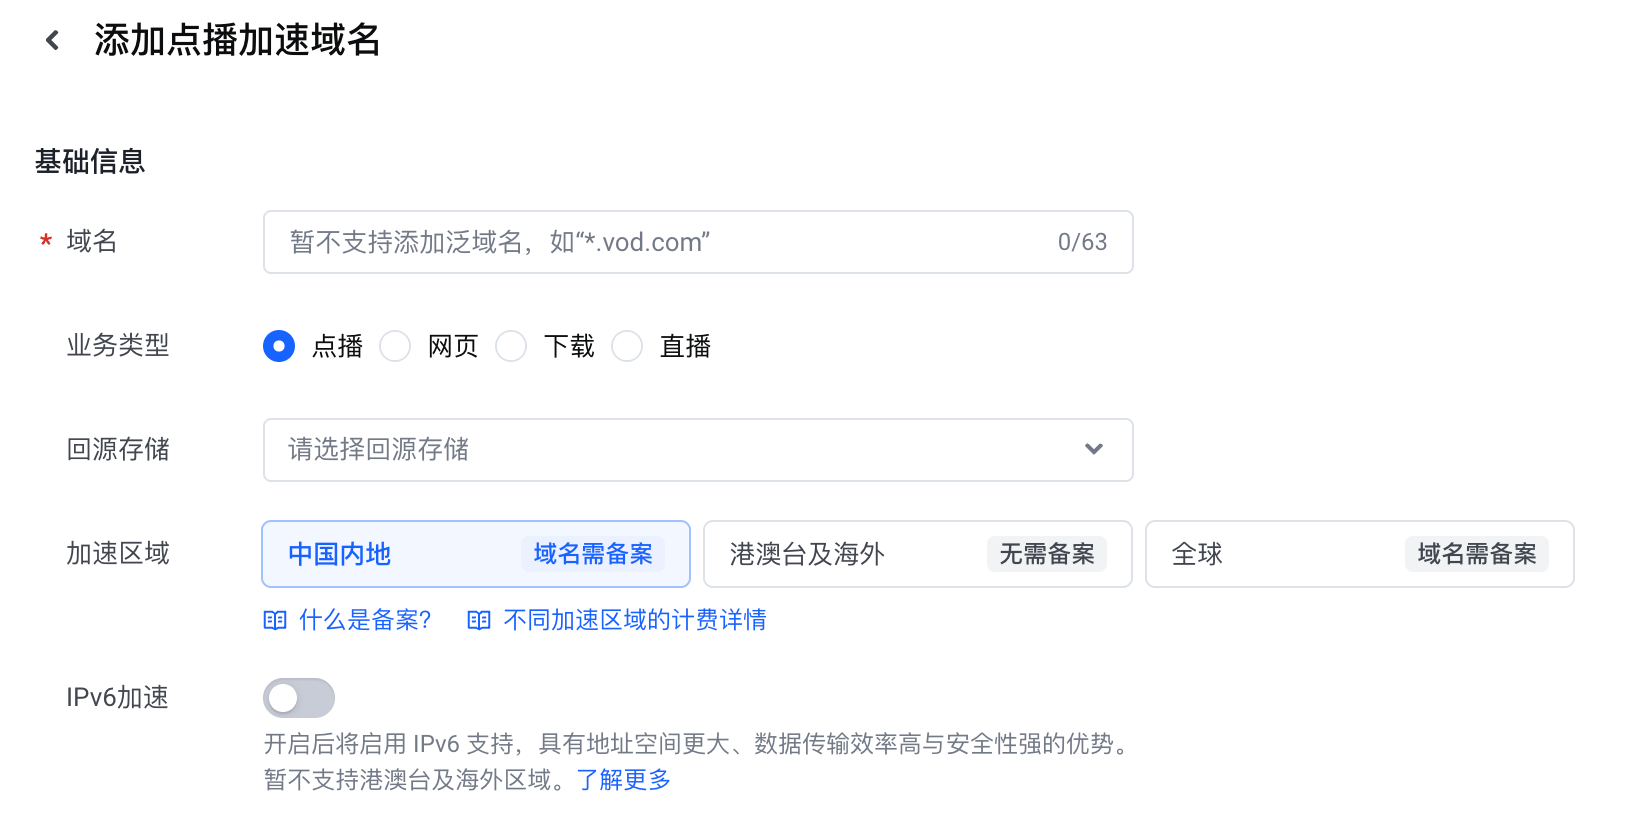Image resolution: width=1636 pixels, height=820 pixels.
Task: Click the 域名需备案 tag in 全球 option
Action: [x=1477, y=554]
